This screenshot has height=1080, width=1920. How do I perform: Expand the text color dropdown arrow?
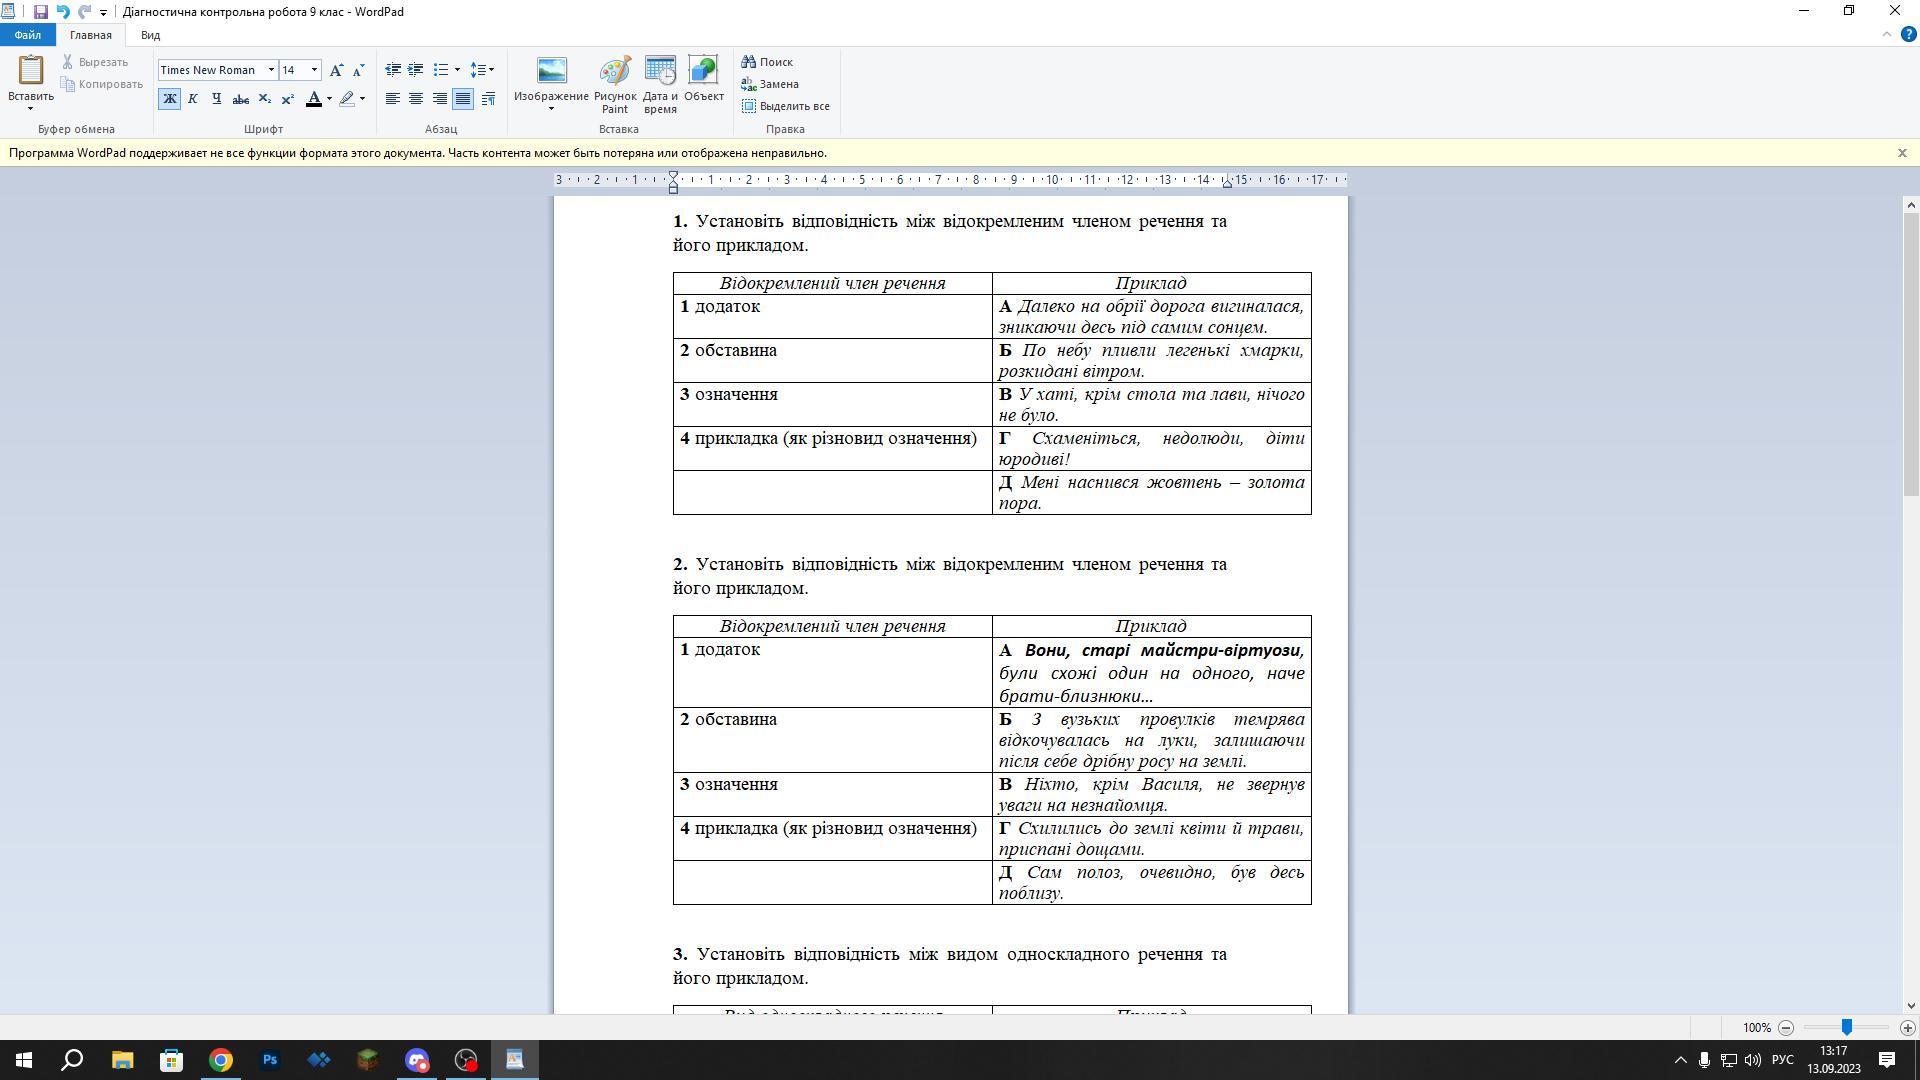pyautogui.click(x=329, y=99)
